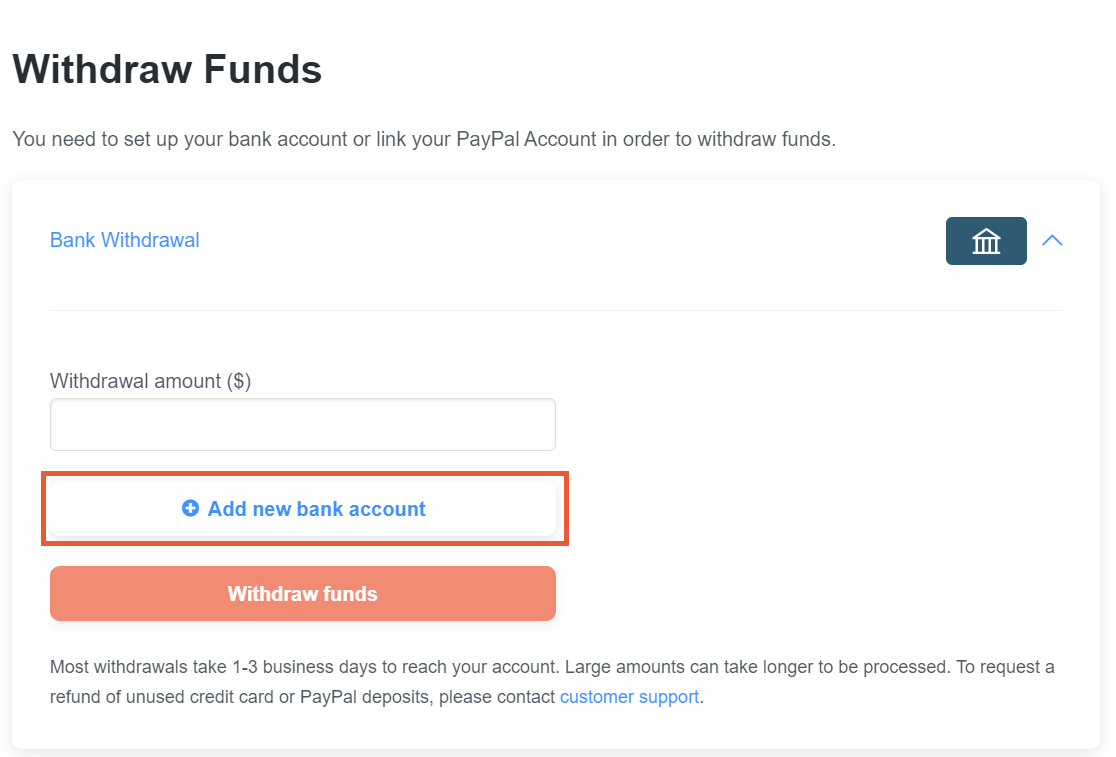Click the 'Withdraw funds' button label text
Screen dimensions: 1116x757
point(302,594)
